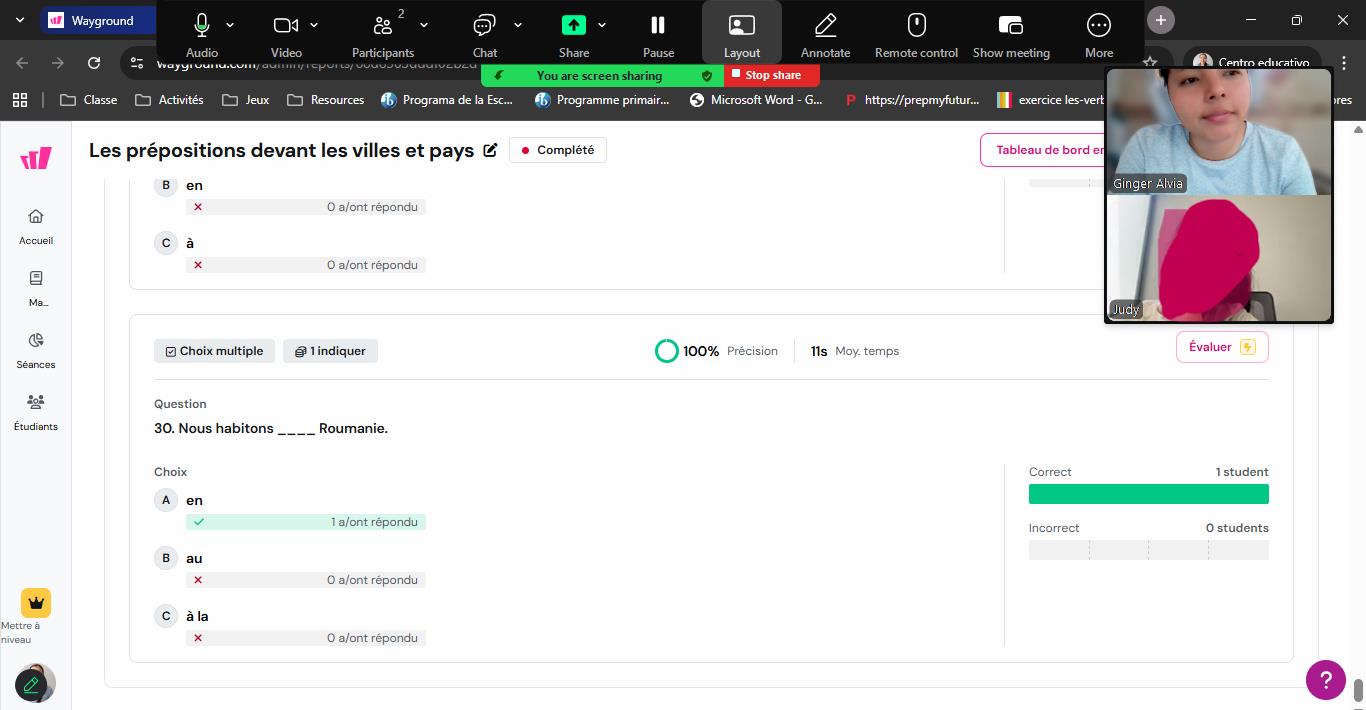Viewport: 1366px width, 710px height.
Task: Pause the screen share
Action: pos(658,26)
